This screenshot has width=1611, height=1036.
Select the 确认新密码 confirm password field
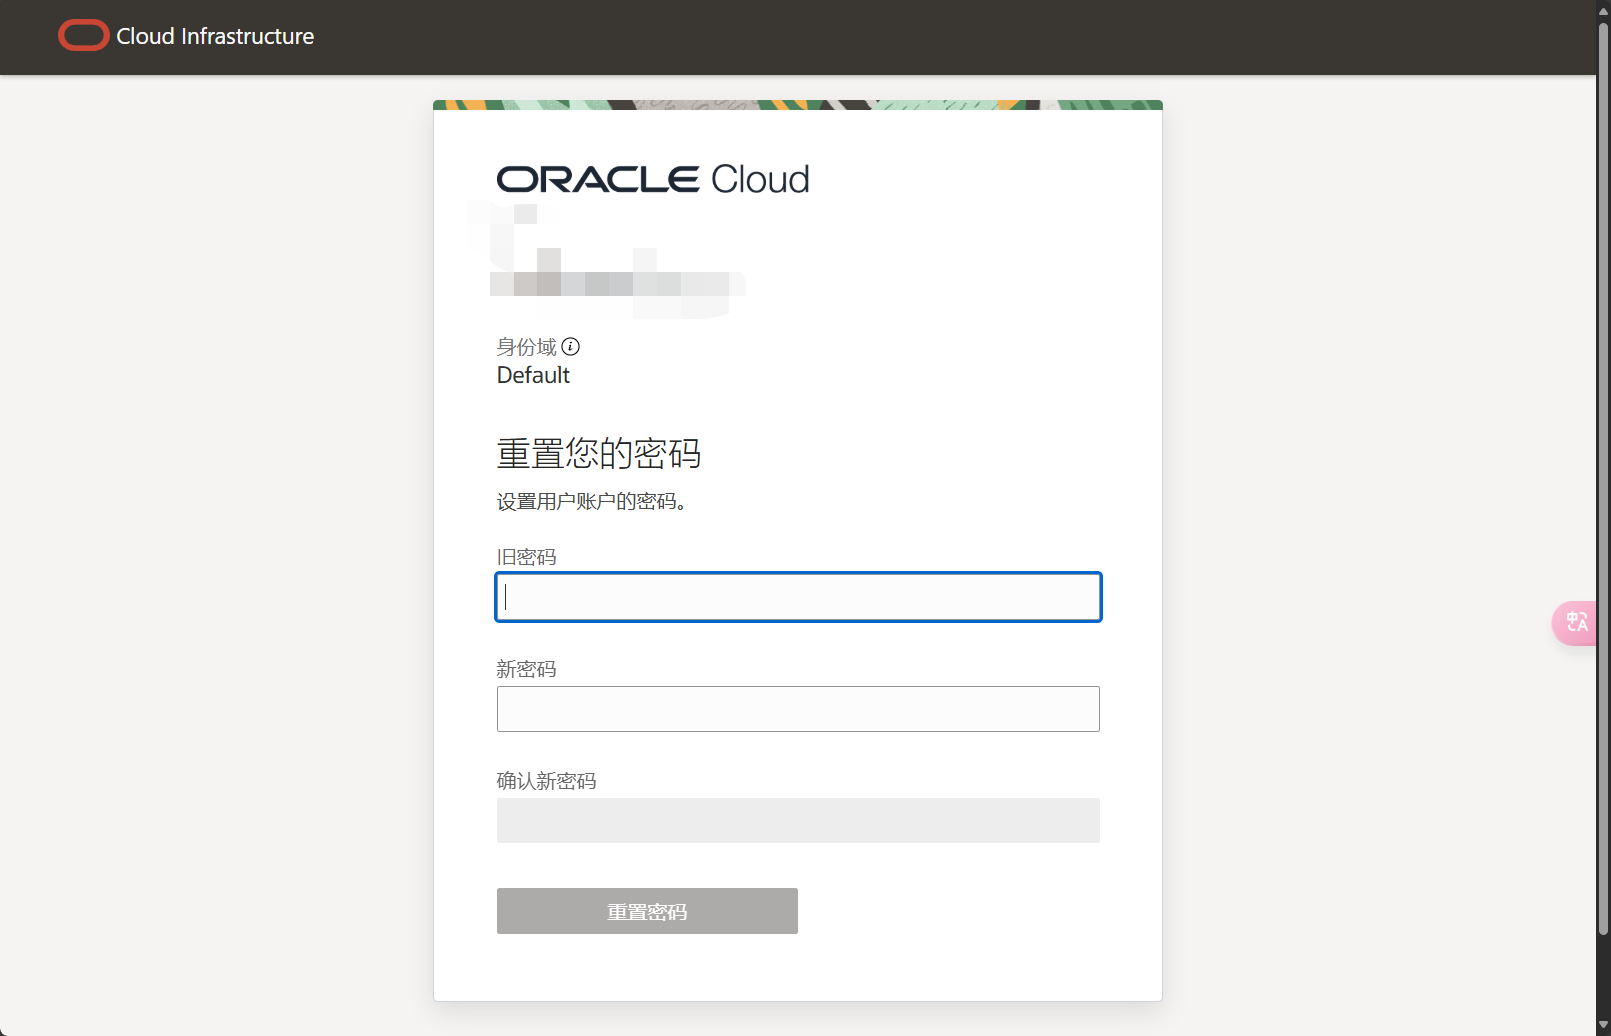pyautogui.click(x=798, y=820)
